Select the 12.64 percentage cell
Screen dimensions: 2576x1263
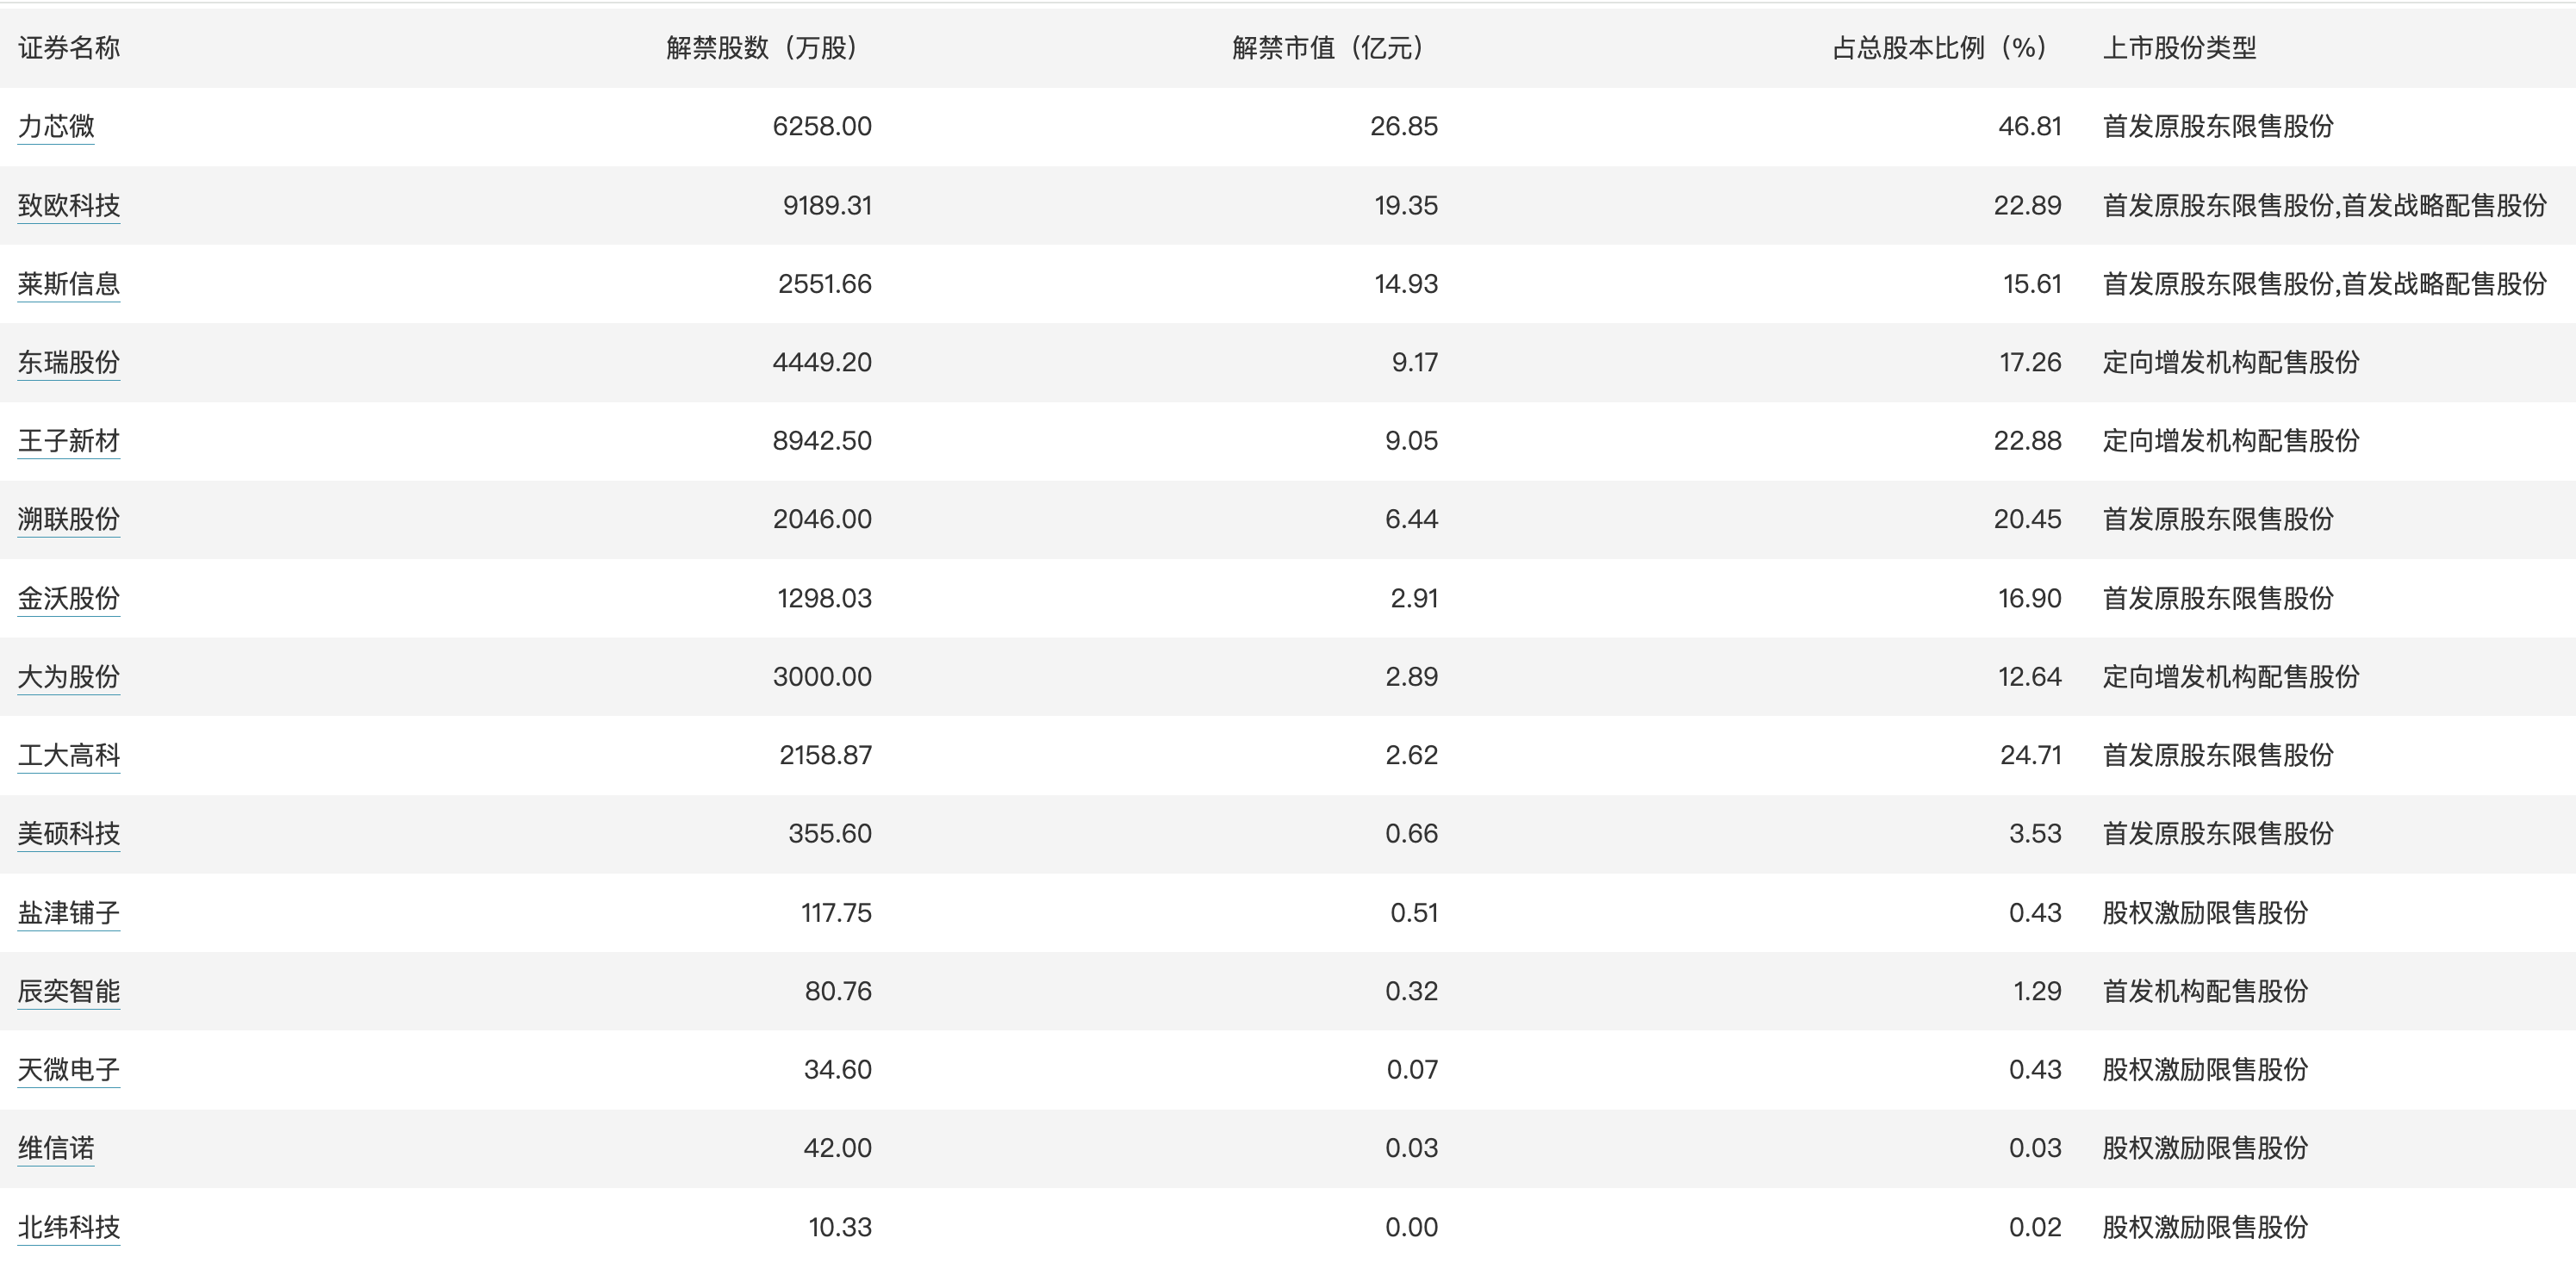point(2030,677)
